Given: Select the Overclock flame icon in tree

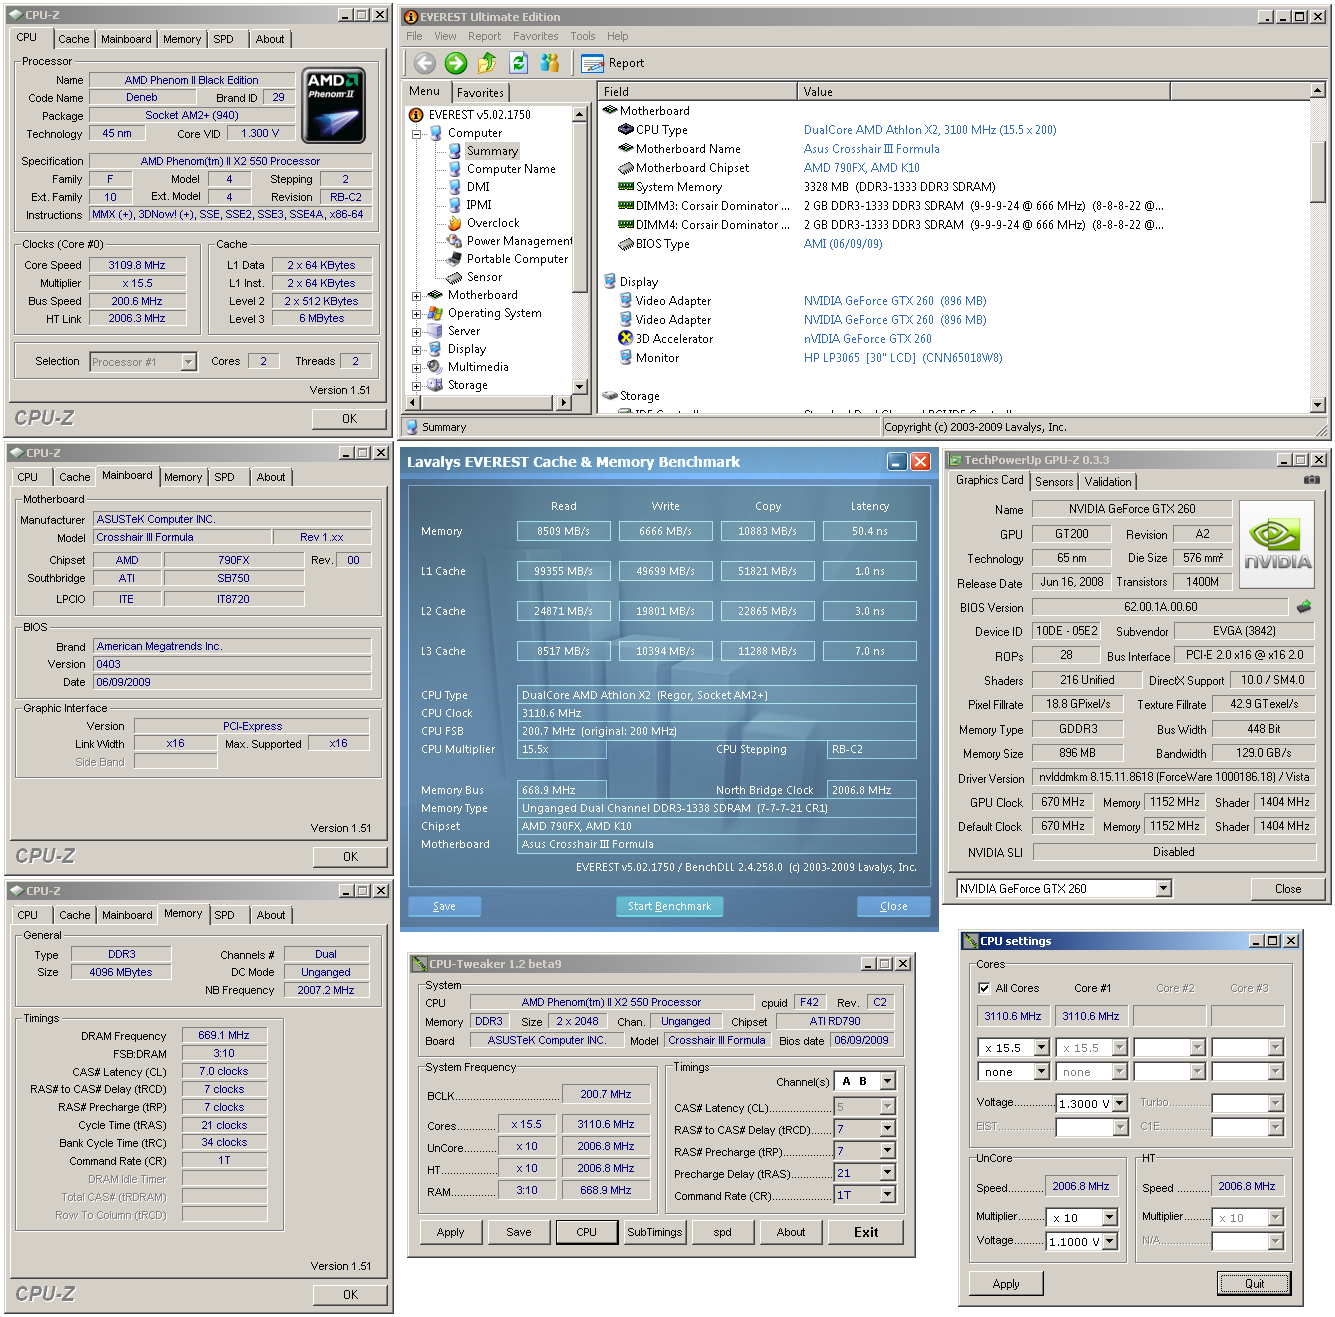Looking at the screenshot, I should tap(455, 223).
